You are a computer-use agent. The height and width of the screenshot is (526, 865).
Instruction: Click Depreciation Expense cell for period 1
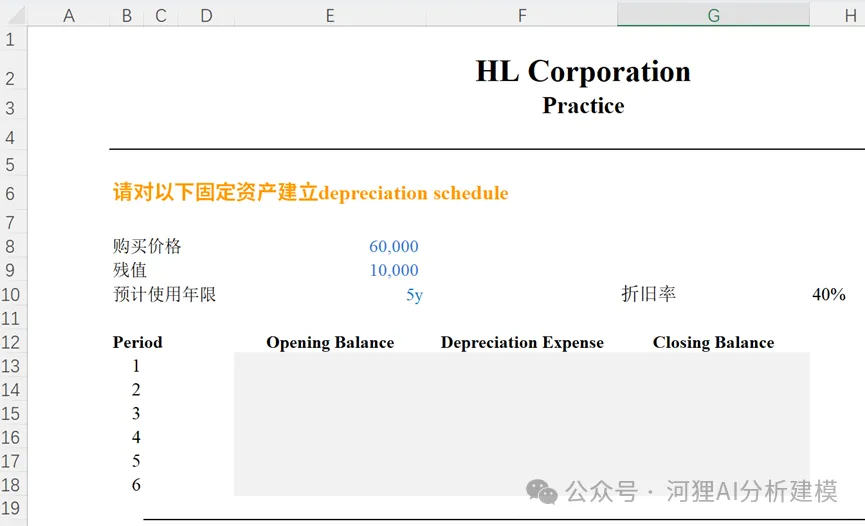[521, 366]
